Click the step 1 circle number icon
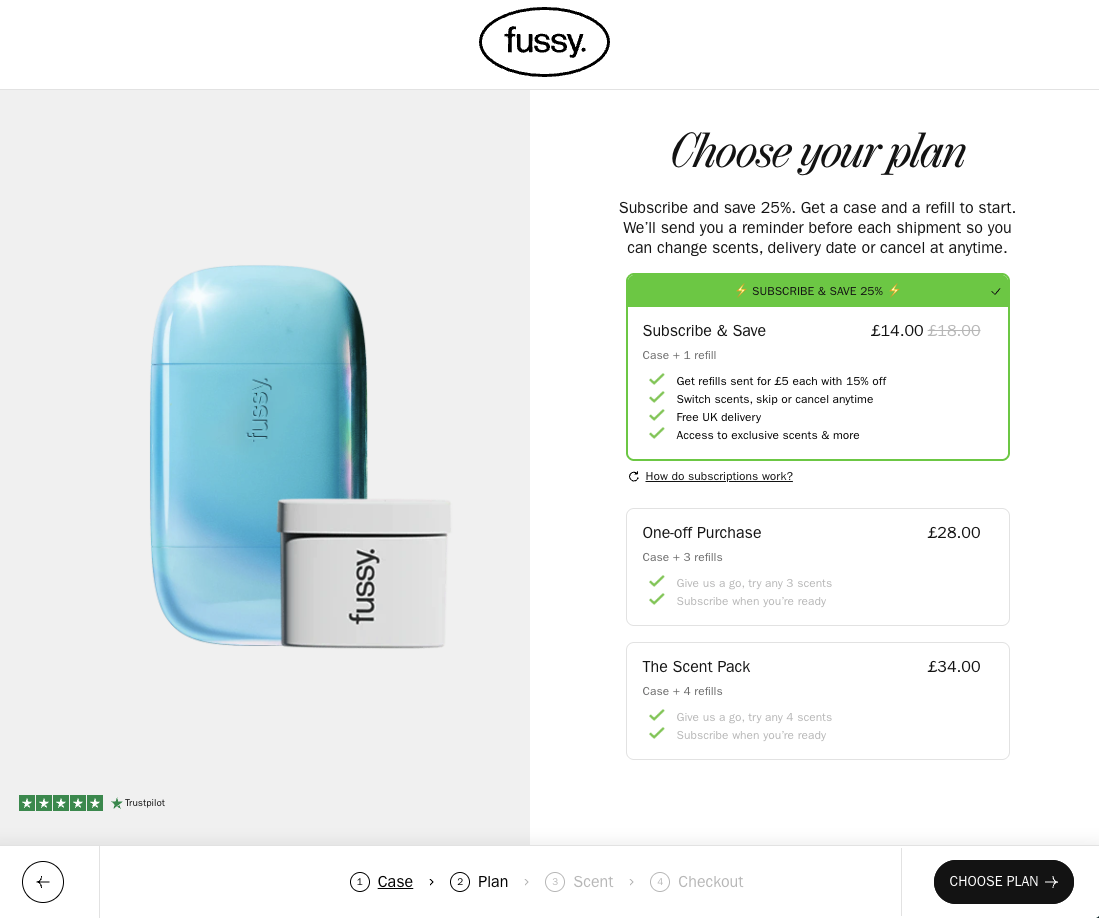1099x918 pixels. tap(360, 882)
